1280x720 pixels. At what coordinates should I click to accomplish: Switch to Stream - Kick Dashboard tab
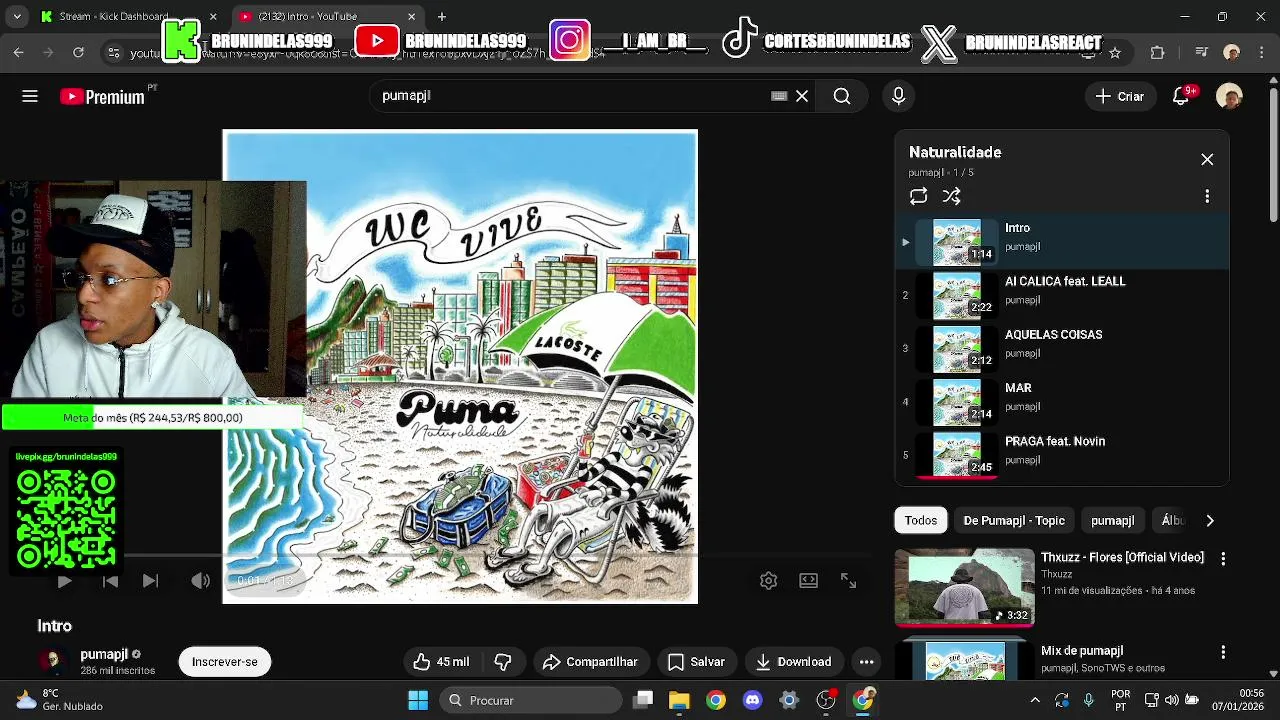tap(129, 16)
